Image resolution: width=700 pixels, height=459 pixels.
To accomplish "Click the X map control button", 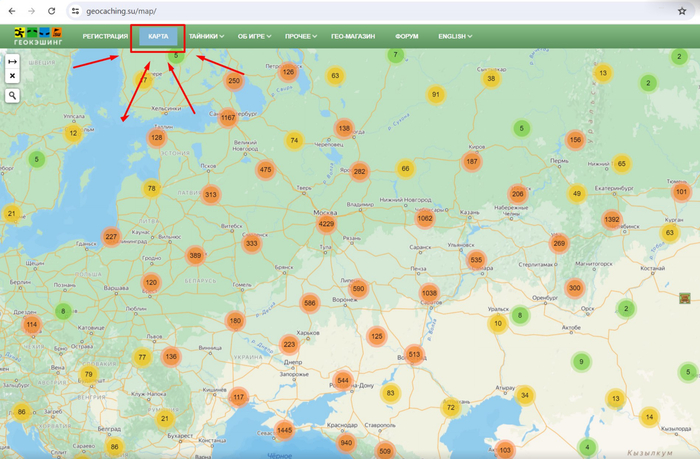I will pyautogui.click(x=13, y=76).
